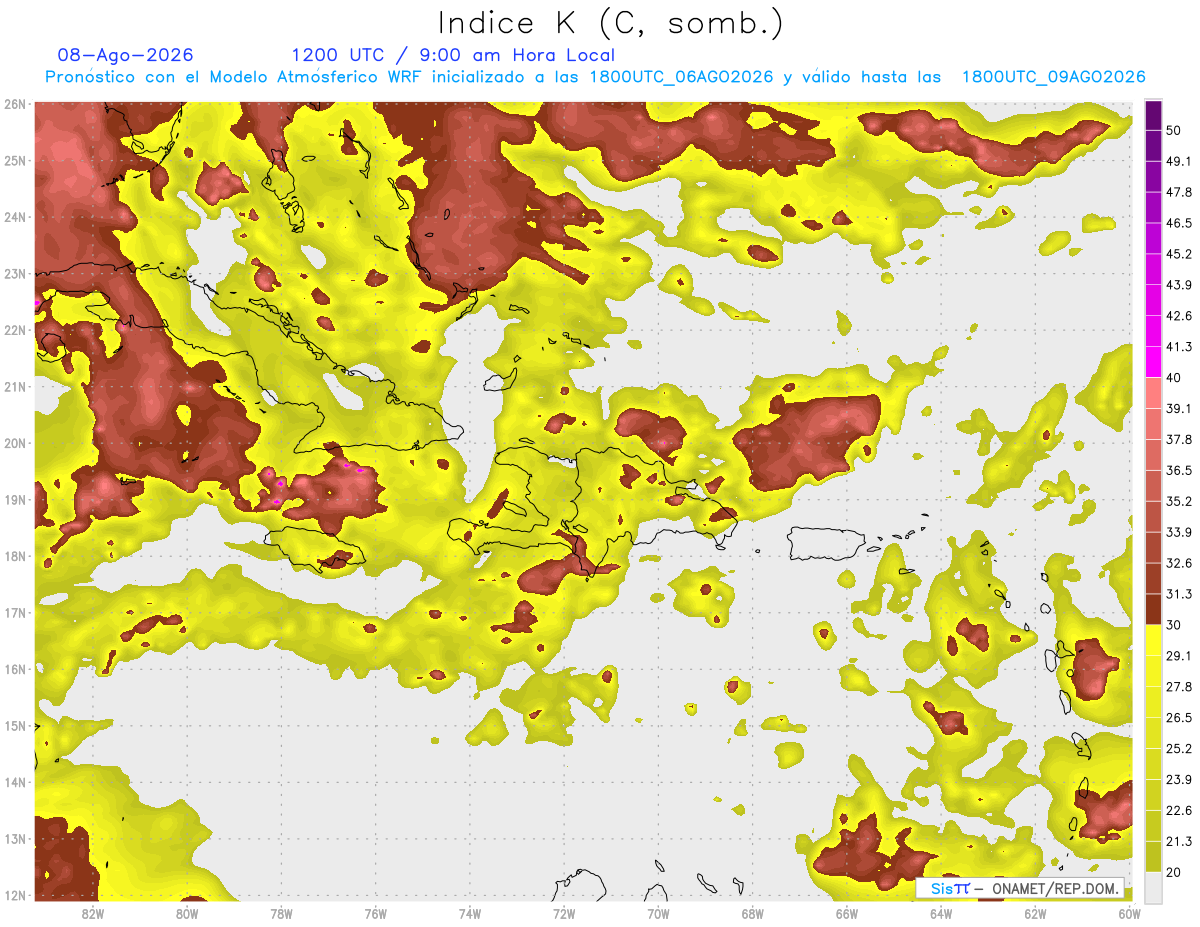The height and width of the screenshot is (927, 1200).
Task: Click the legend value '25.2'
Action: [1179, 749]
